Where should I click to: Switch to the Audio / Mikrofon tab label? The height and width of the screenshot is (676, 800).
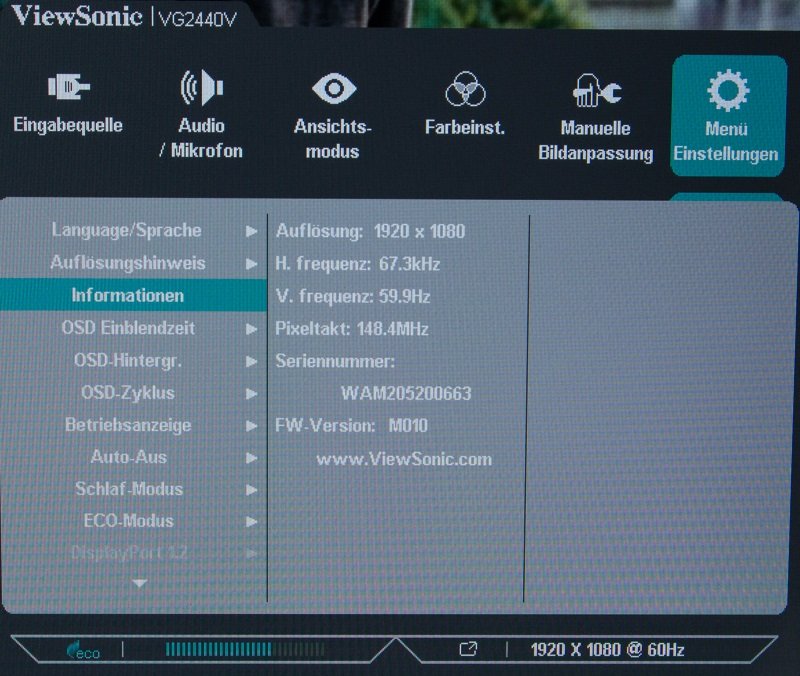pos(201,138)
